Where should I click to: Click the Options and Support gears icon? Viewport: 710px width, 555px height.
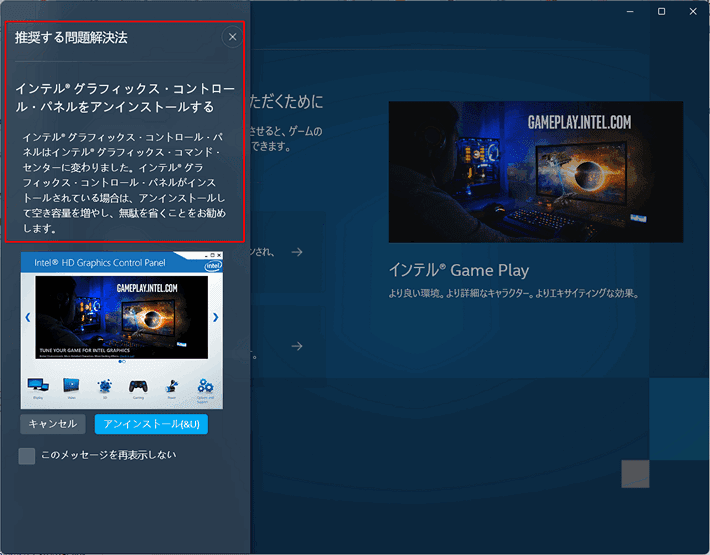tap(205, 386)
